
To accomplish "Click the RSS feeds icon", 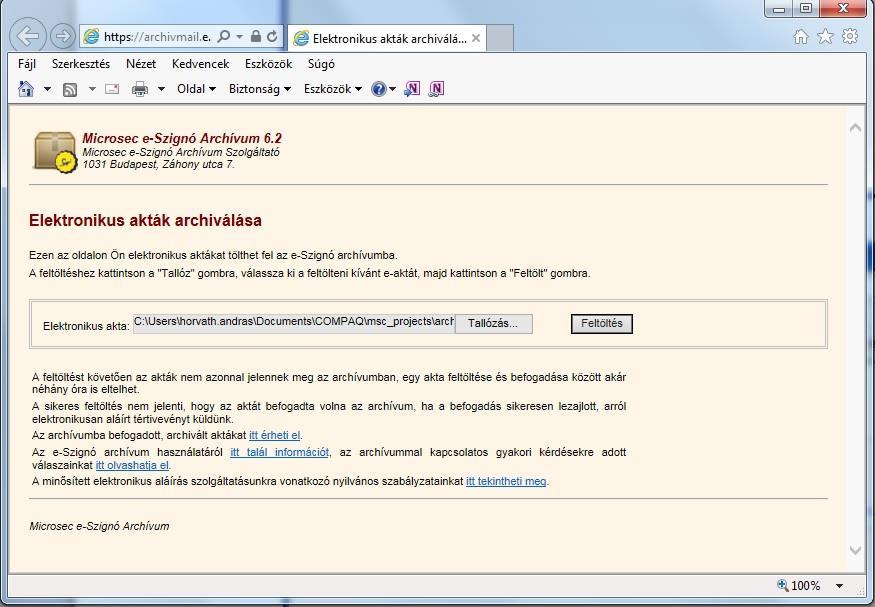I will click(70, 89).
